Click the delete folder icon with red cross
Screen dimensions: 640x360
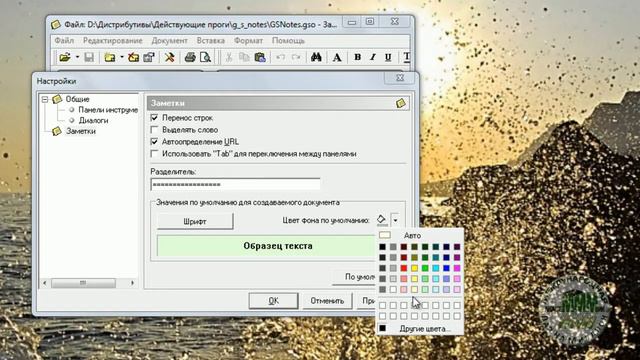tap(133, 57)
